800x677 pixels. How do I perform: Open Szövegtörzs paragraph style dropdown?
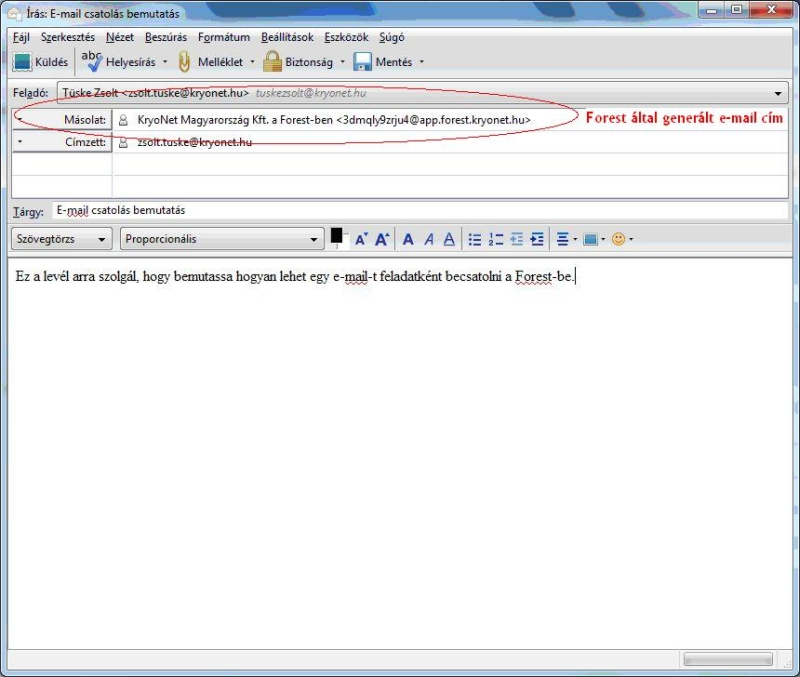click(61, 239)
